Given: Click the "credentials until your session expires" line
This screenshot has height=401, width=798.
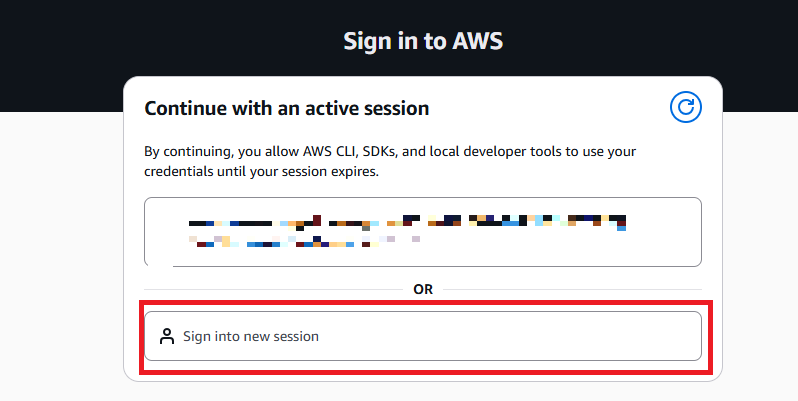Looking at the screenshot, I should tap(262, 172).
